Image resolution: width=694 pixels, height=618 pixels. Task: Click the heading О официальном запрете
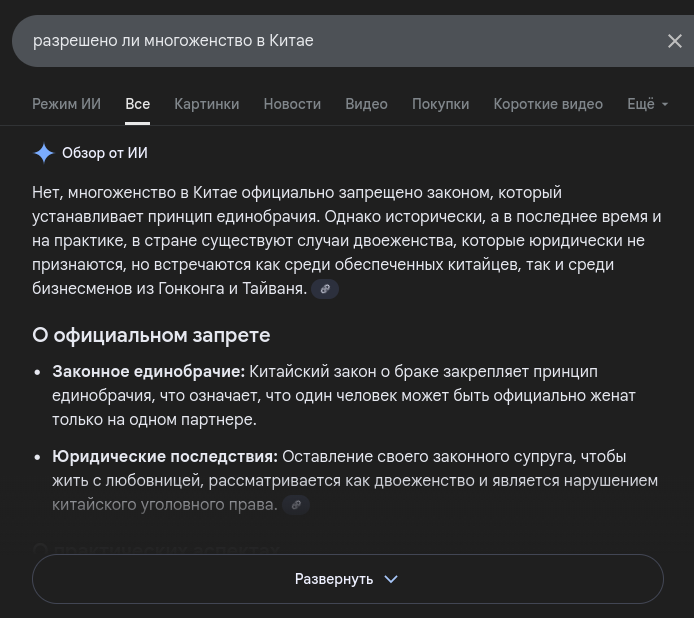[x=151, y=335]
